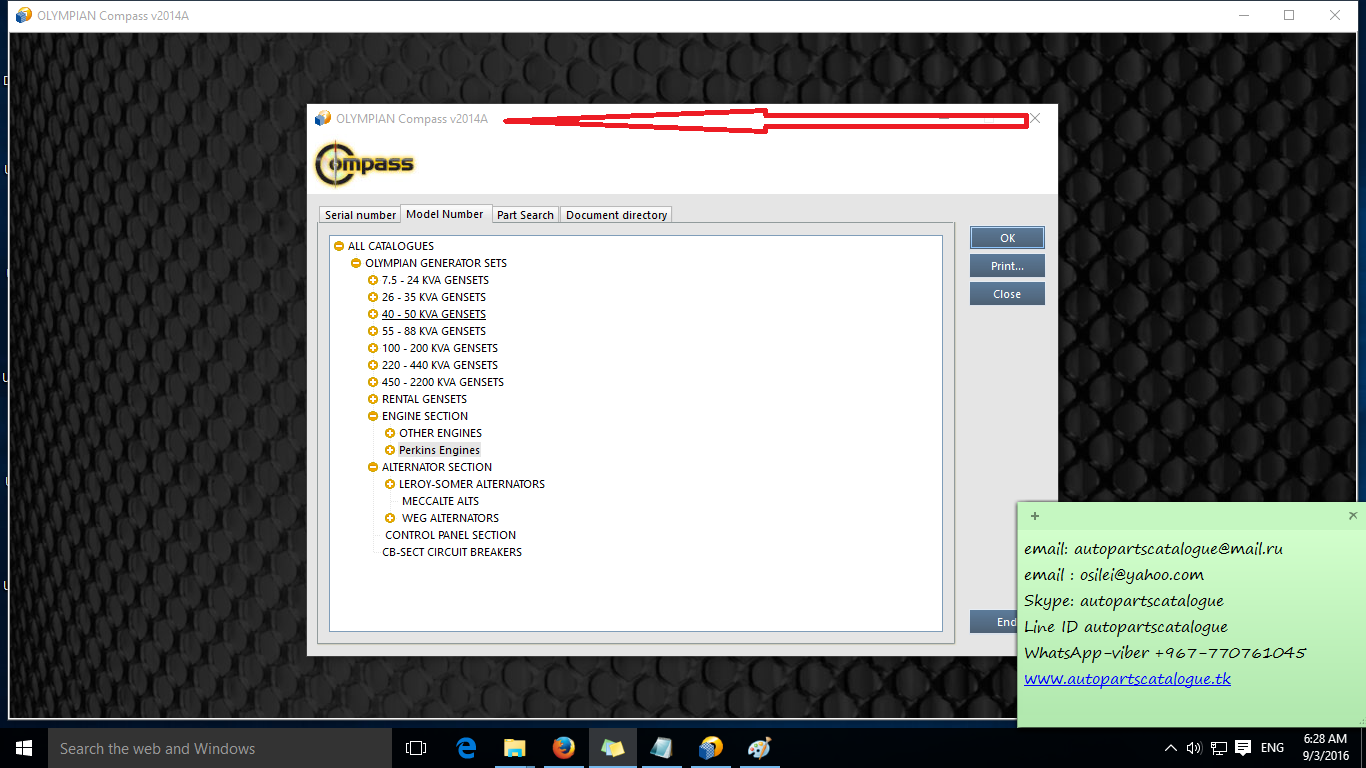This screenshot has height=768, width=1366.
Task: Expand the OTHER ENGINES node
Action: tap(390, 433)
